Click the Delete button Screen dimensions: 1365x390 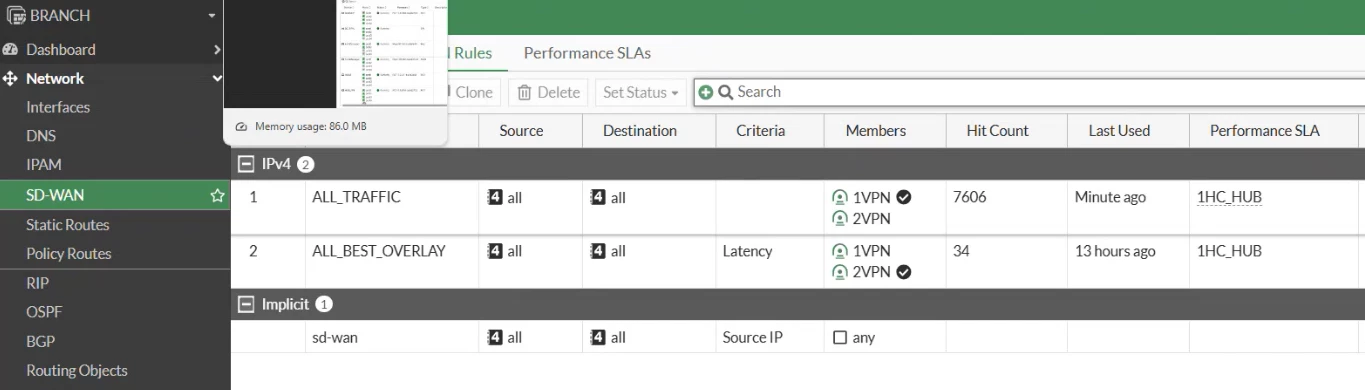pos(548,92)
